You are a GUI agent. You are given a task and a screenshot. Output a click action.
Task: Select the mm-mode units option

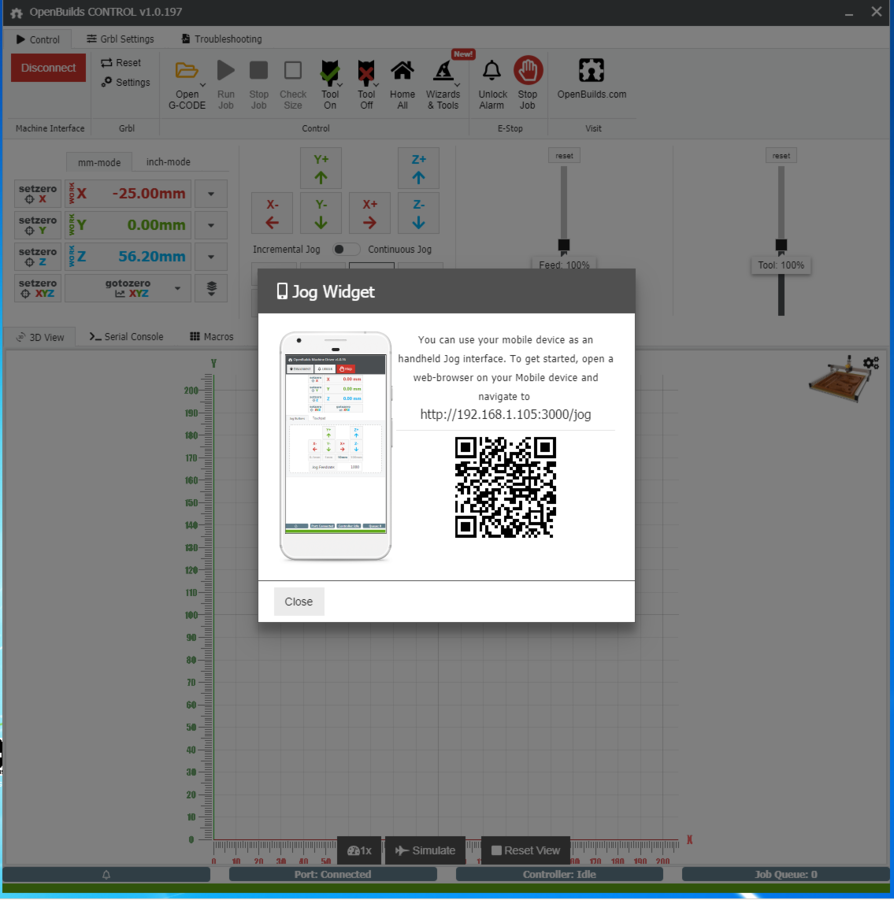99,163
